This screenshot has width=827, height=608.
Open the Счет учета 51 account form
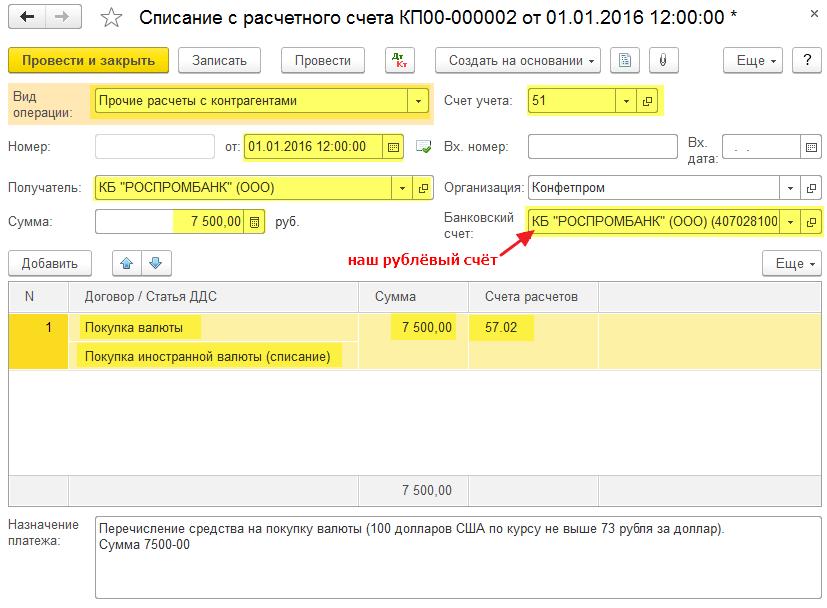pyautogui.click(x=647, y=101)
